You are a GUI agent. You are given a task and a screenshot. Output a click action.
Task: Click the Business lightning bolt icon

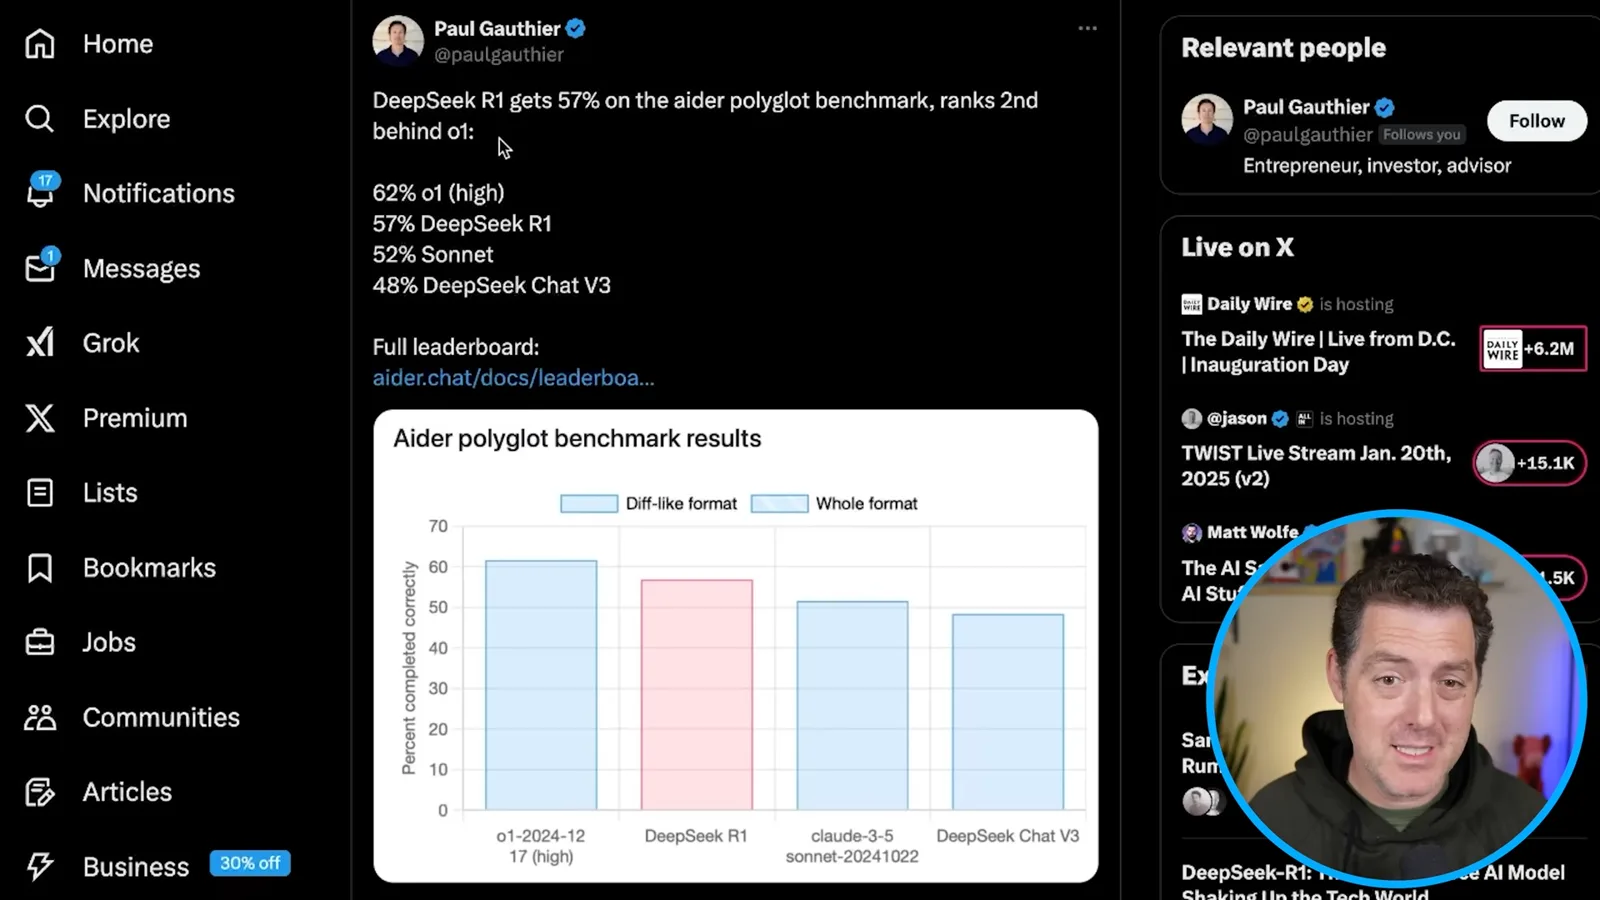pos(40,866)
